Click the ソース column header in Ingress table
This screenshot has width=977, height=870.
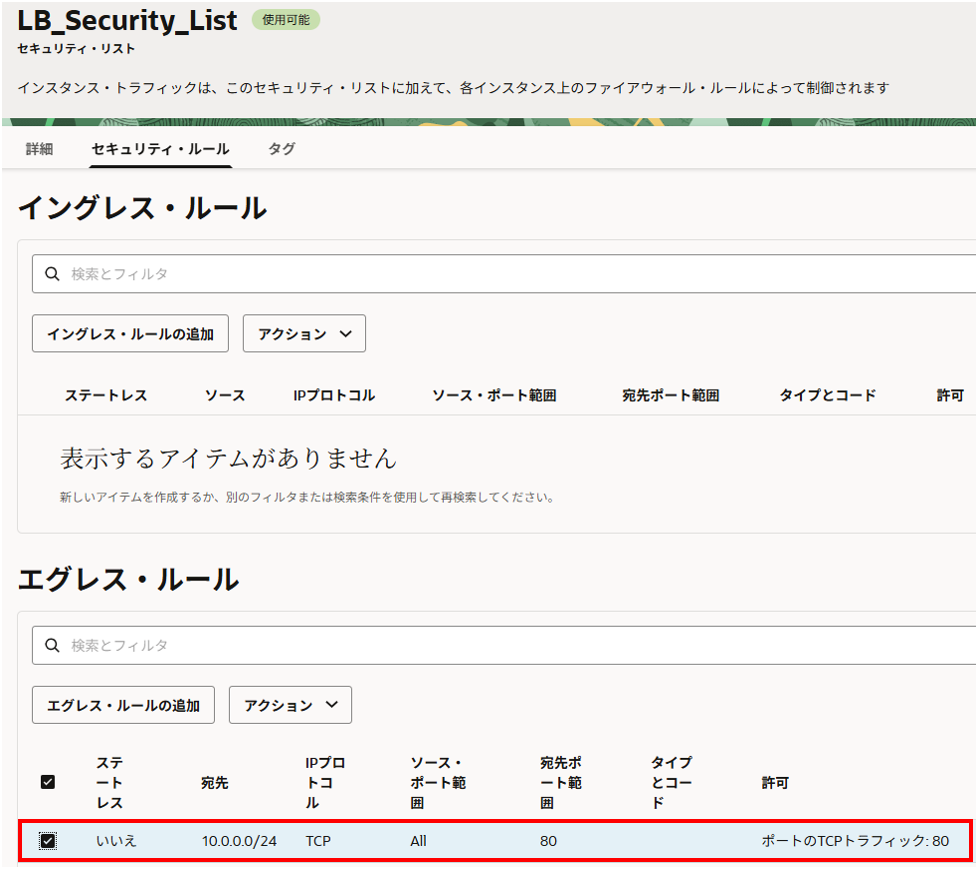tap(225, 395)
